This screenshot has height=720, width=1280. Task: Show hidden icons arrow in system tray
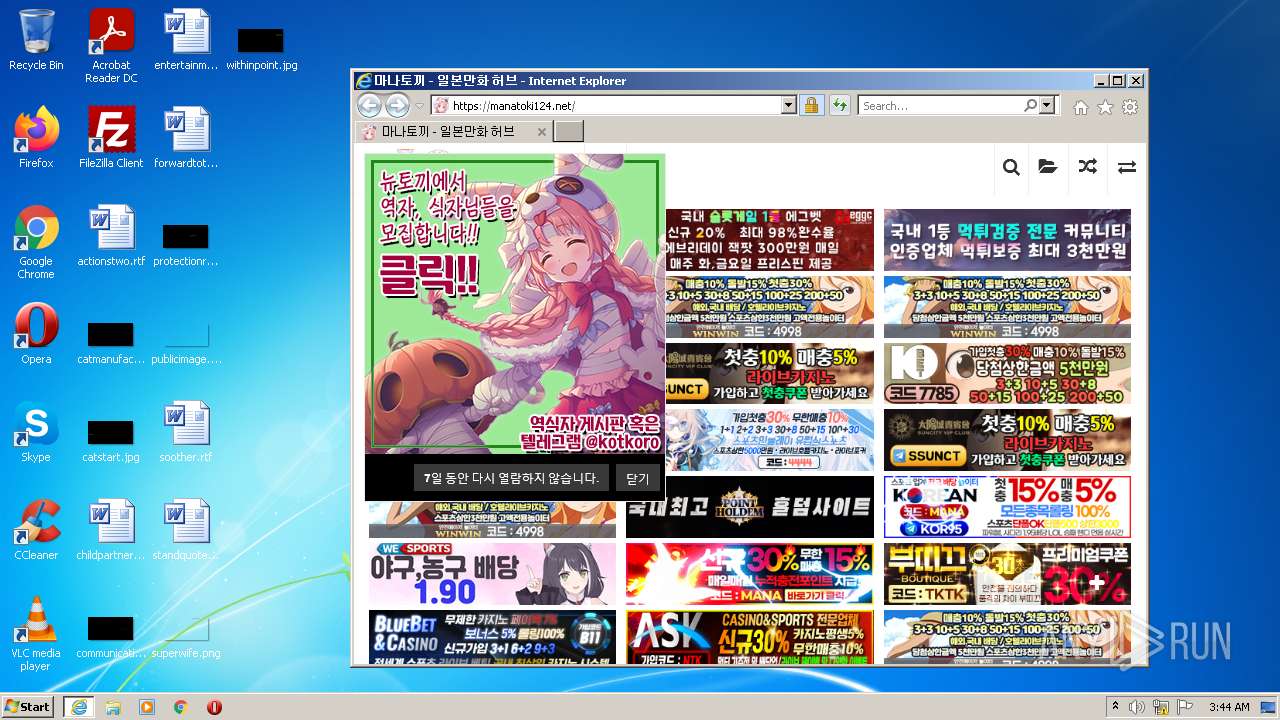click(x=1116, y=707)
